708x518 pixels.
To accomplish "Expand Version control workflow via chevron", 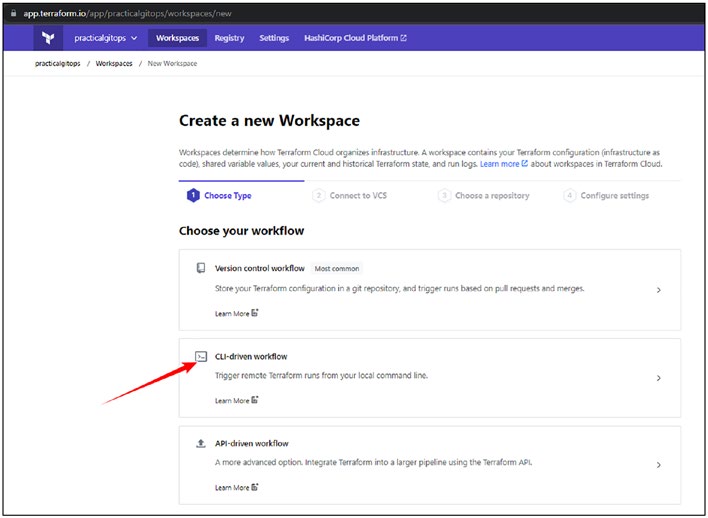I will [659, 290].
